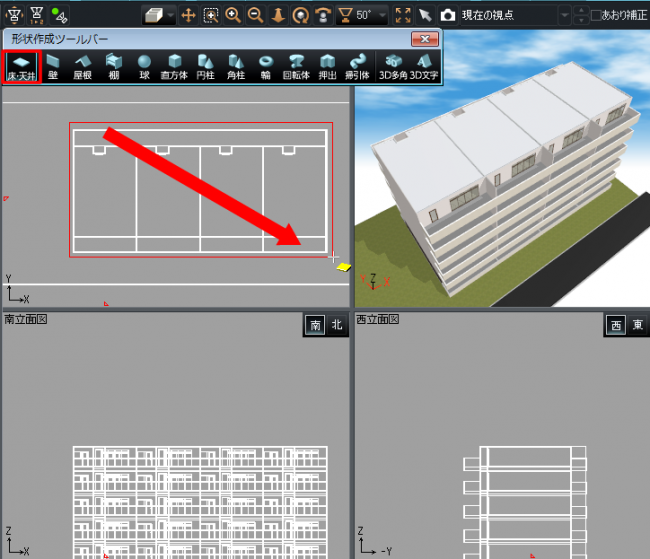
Task: Switch elevation view to 南 (south)
Action: coord(315,325)
